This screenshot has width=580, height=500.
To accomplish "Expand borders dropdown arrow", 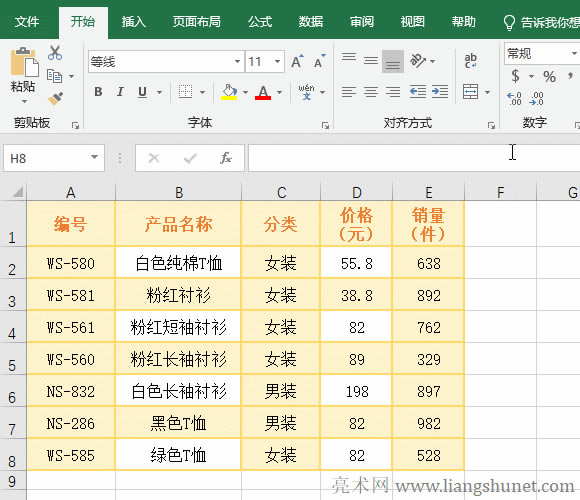I will tap(203, 92).
